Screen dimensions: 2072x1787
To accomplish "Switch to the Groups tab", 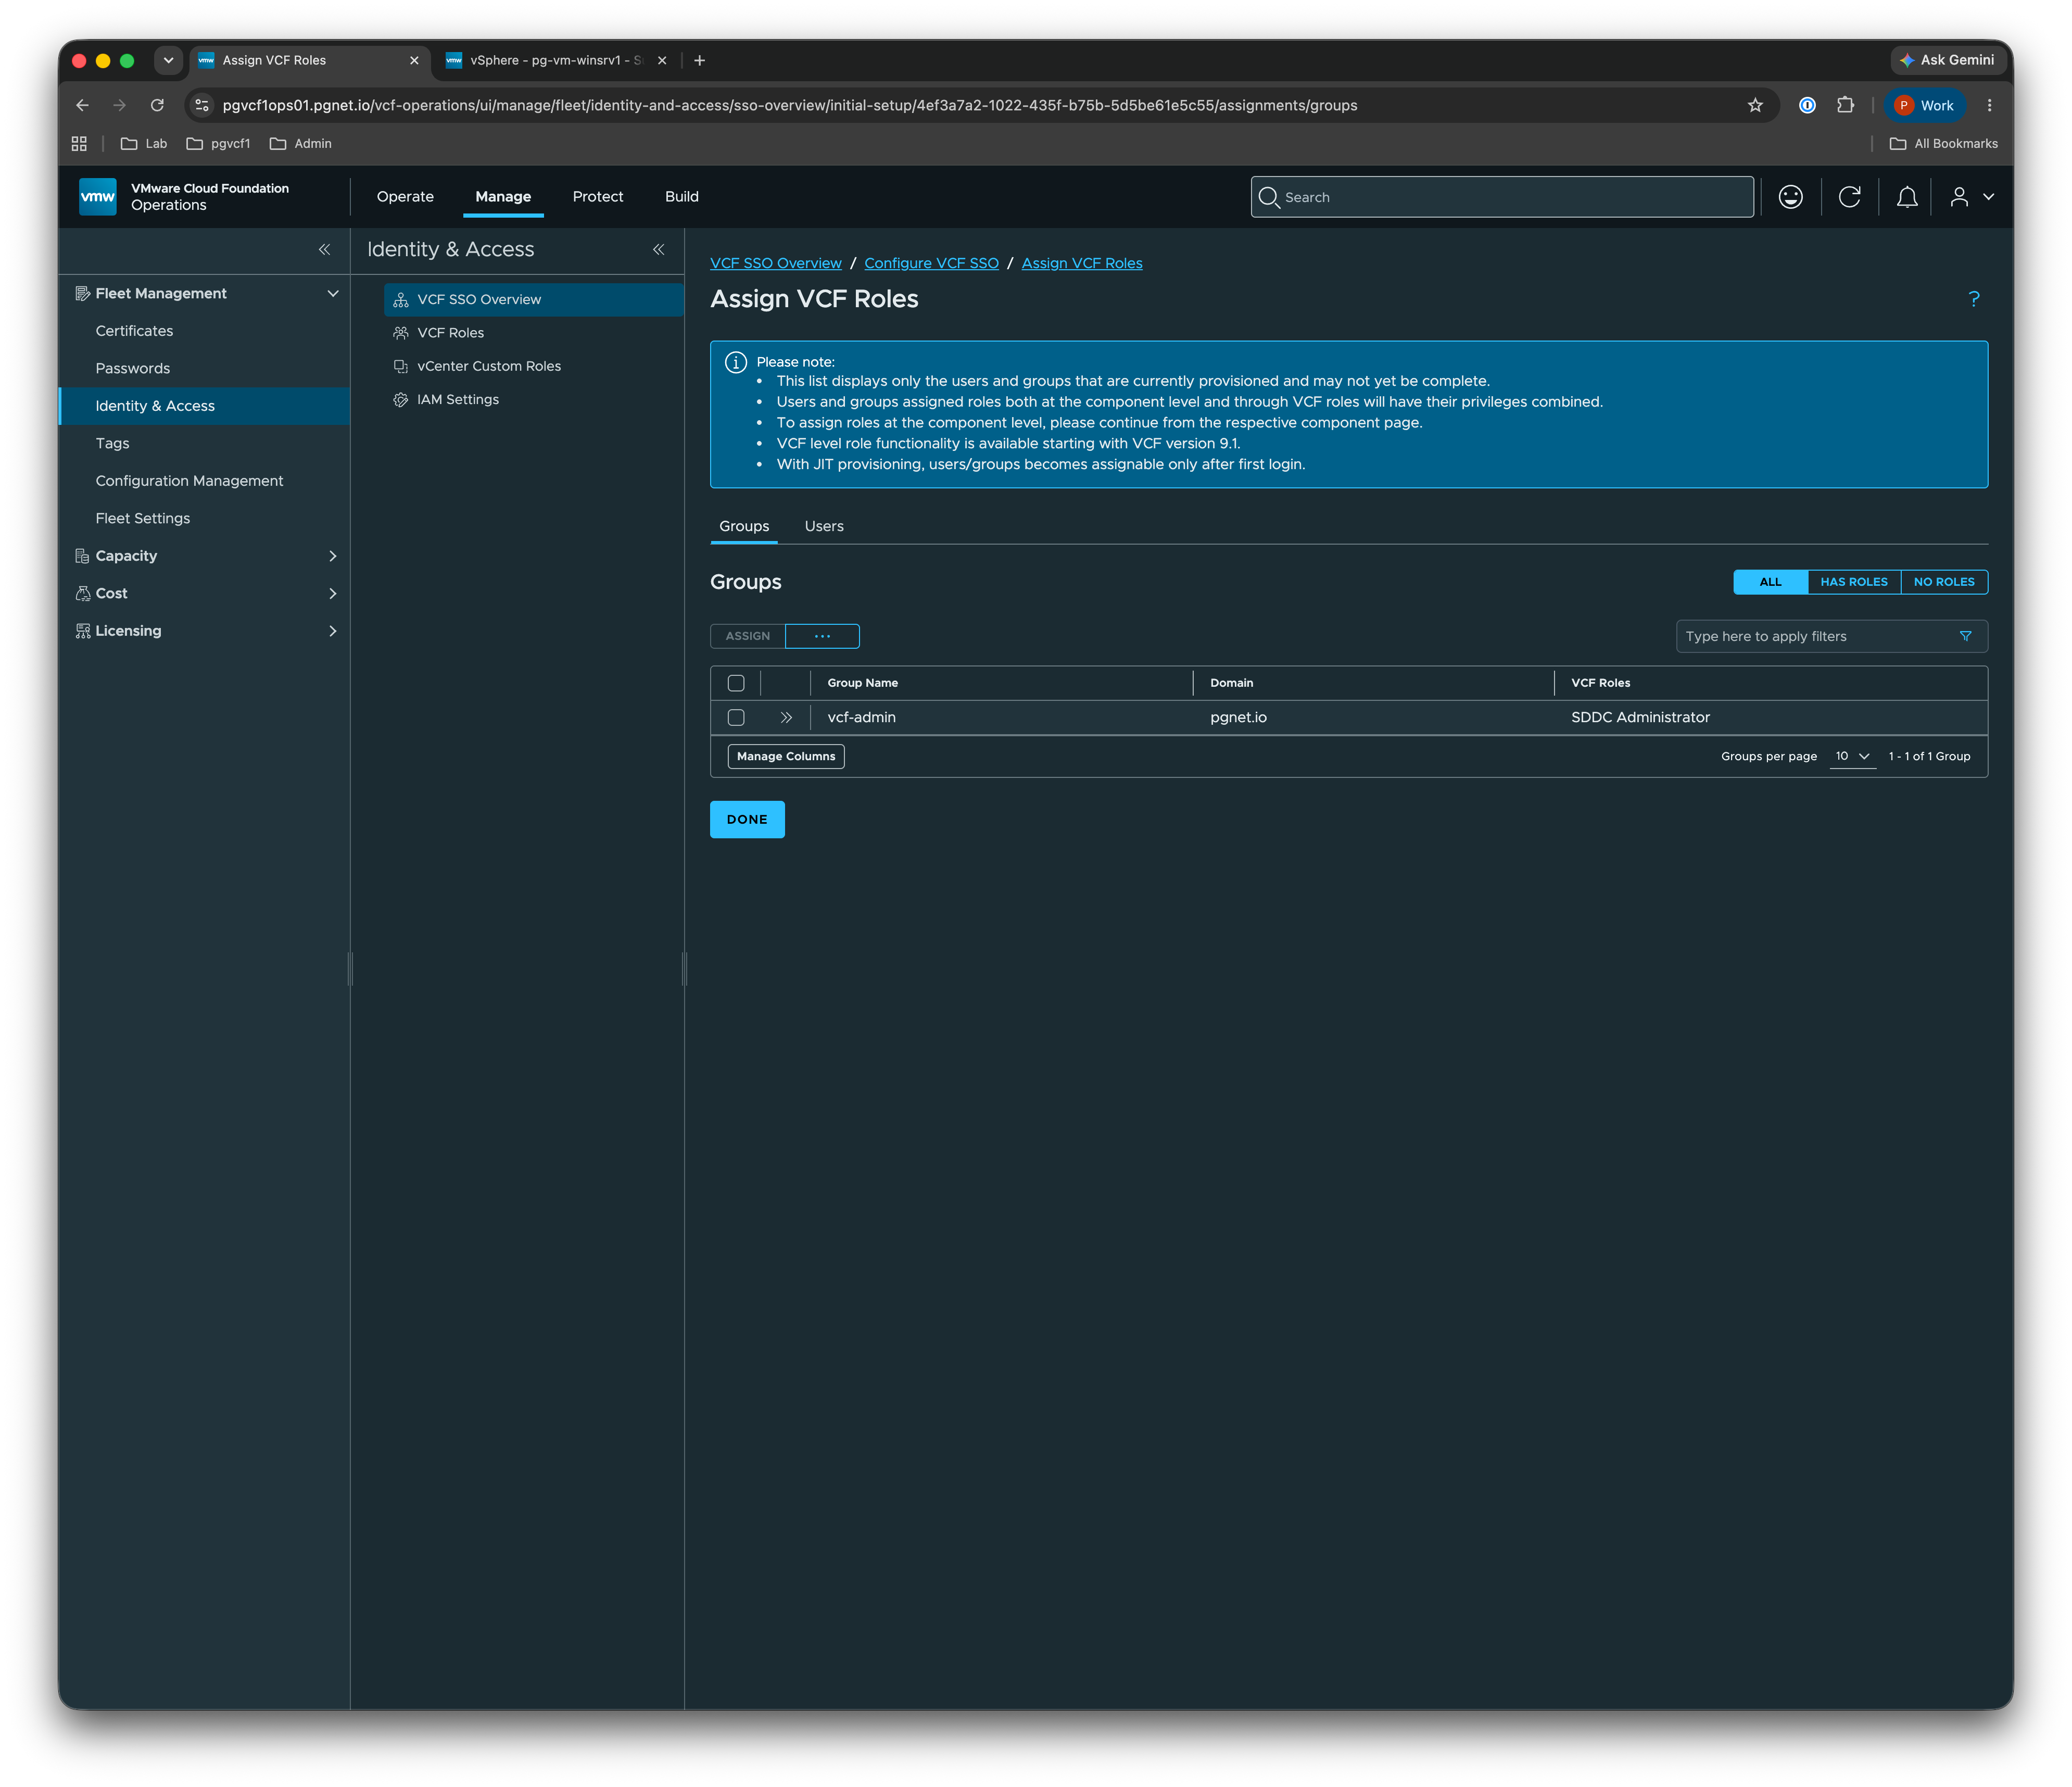I will (744, 526).
